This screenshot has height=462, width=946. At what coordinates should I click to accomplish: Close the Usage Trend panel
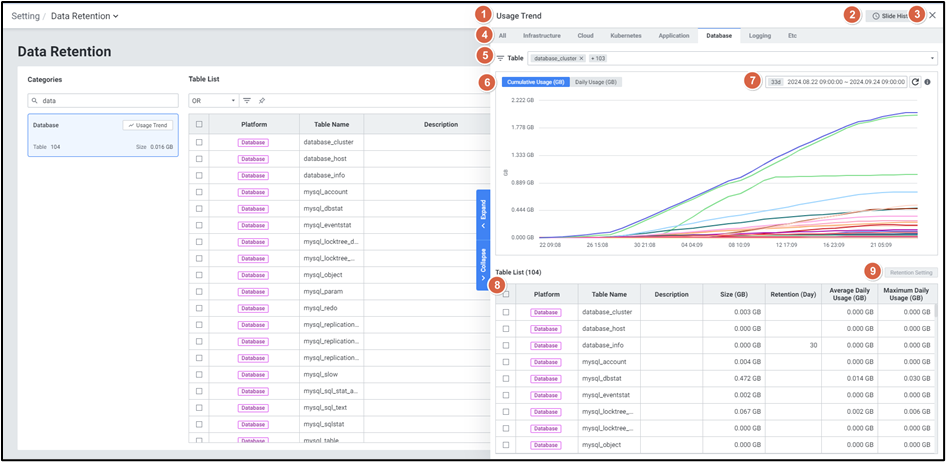tap(932, 15)
